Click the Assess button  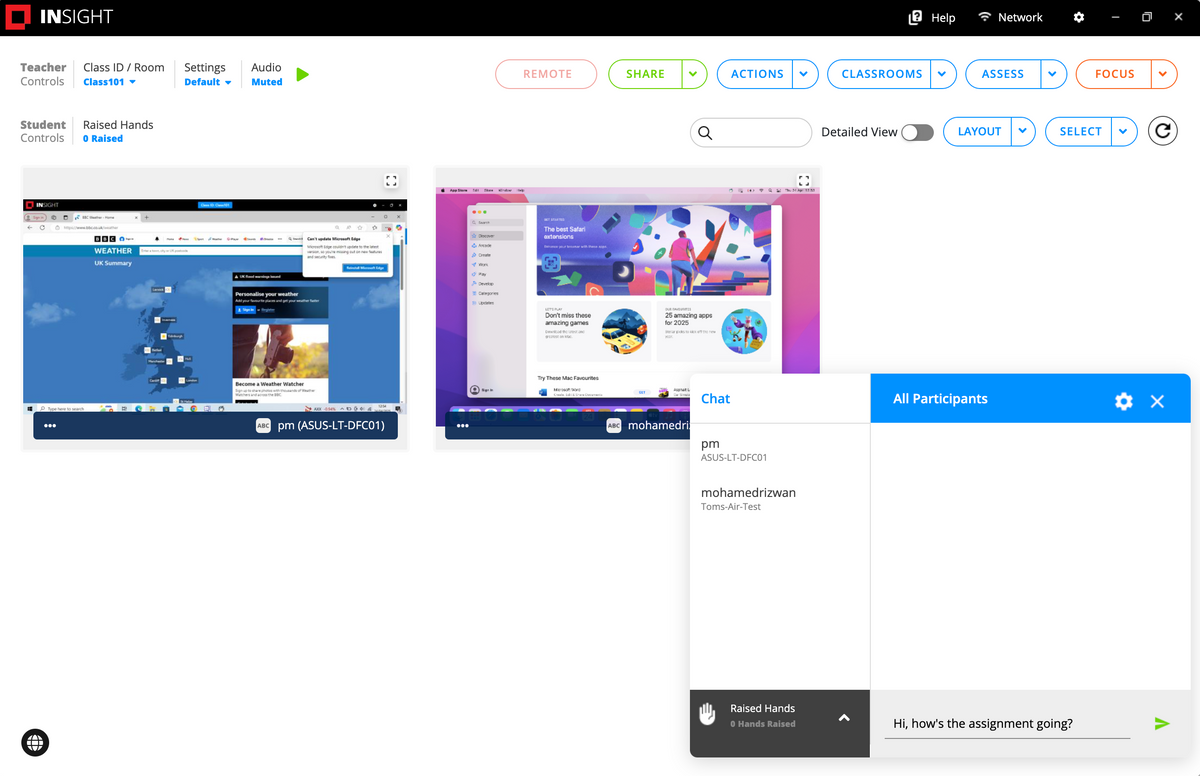tap(1003, 74)
